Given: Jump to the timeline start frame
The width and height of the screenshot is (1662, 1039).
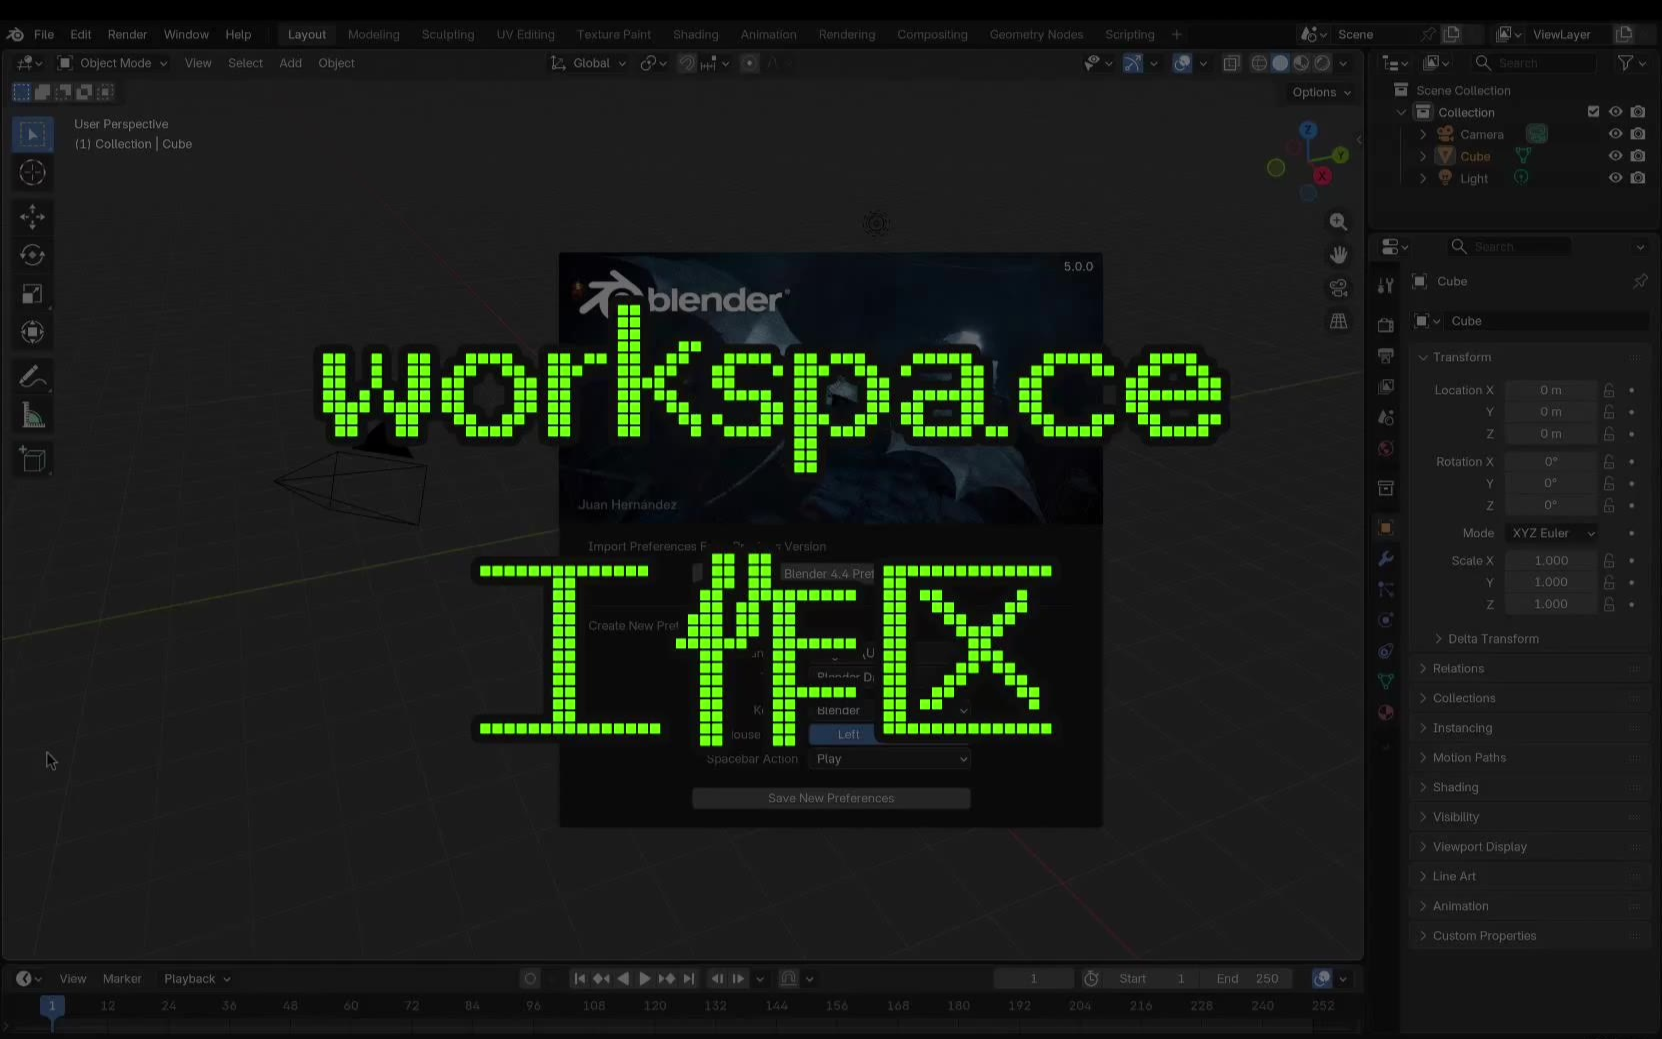Looking at the screenshot, I should click(x=579, y=979).
